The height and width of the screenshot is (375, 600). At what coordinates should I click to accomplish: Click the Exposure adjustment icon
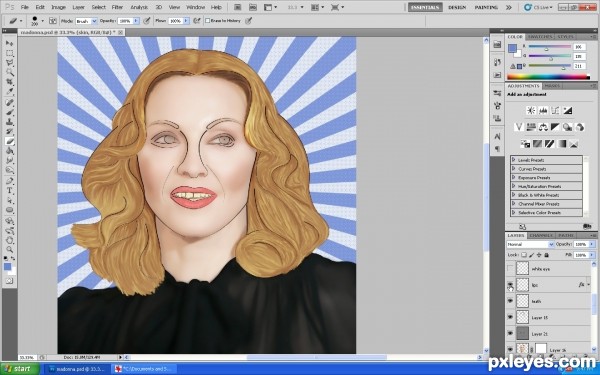tap(567, 111)
